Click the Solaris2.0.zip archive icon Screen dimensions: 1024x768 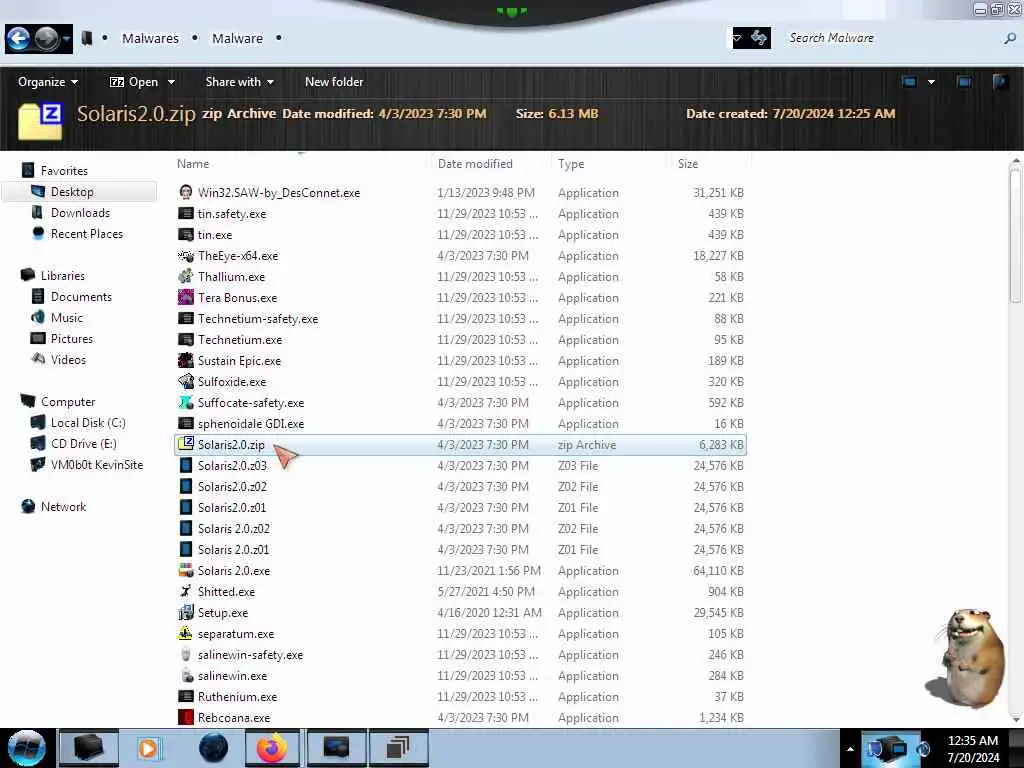point(186,444)
